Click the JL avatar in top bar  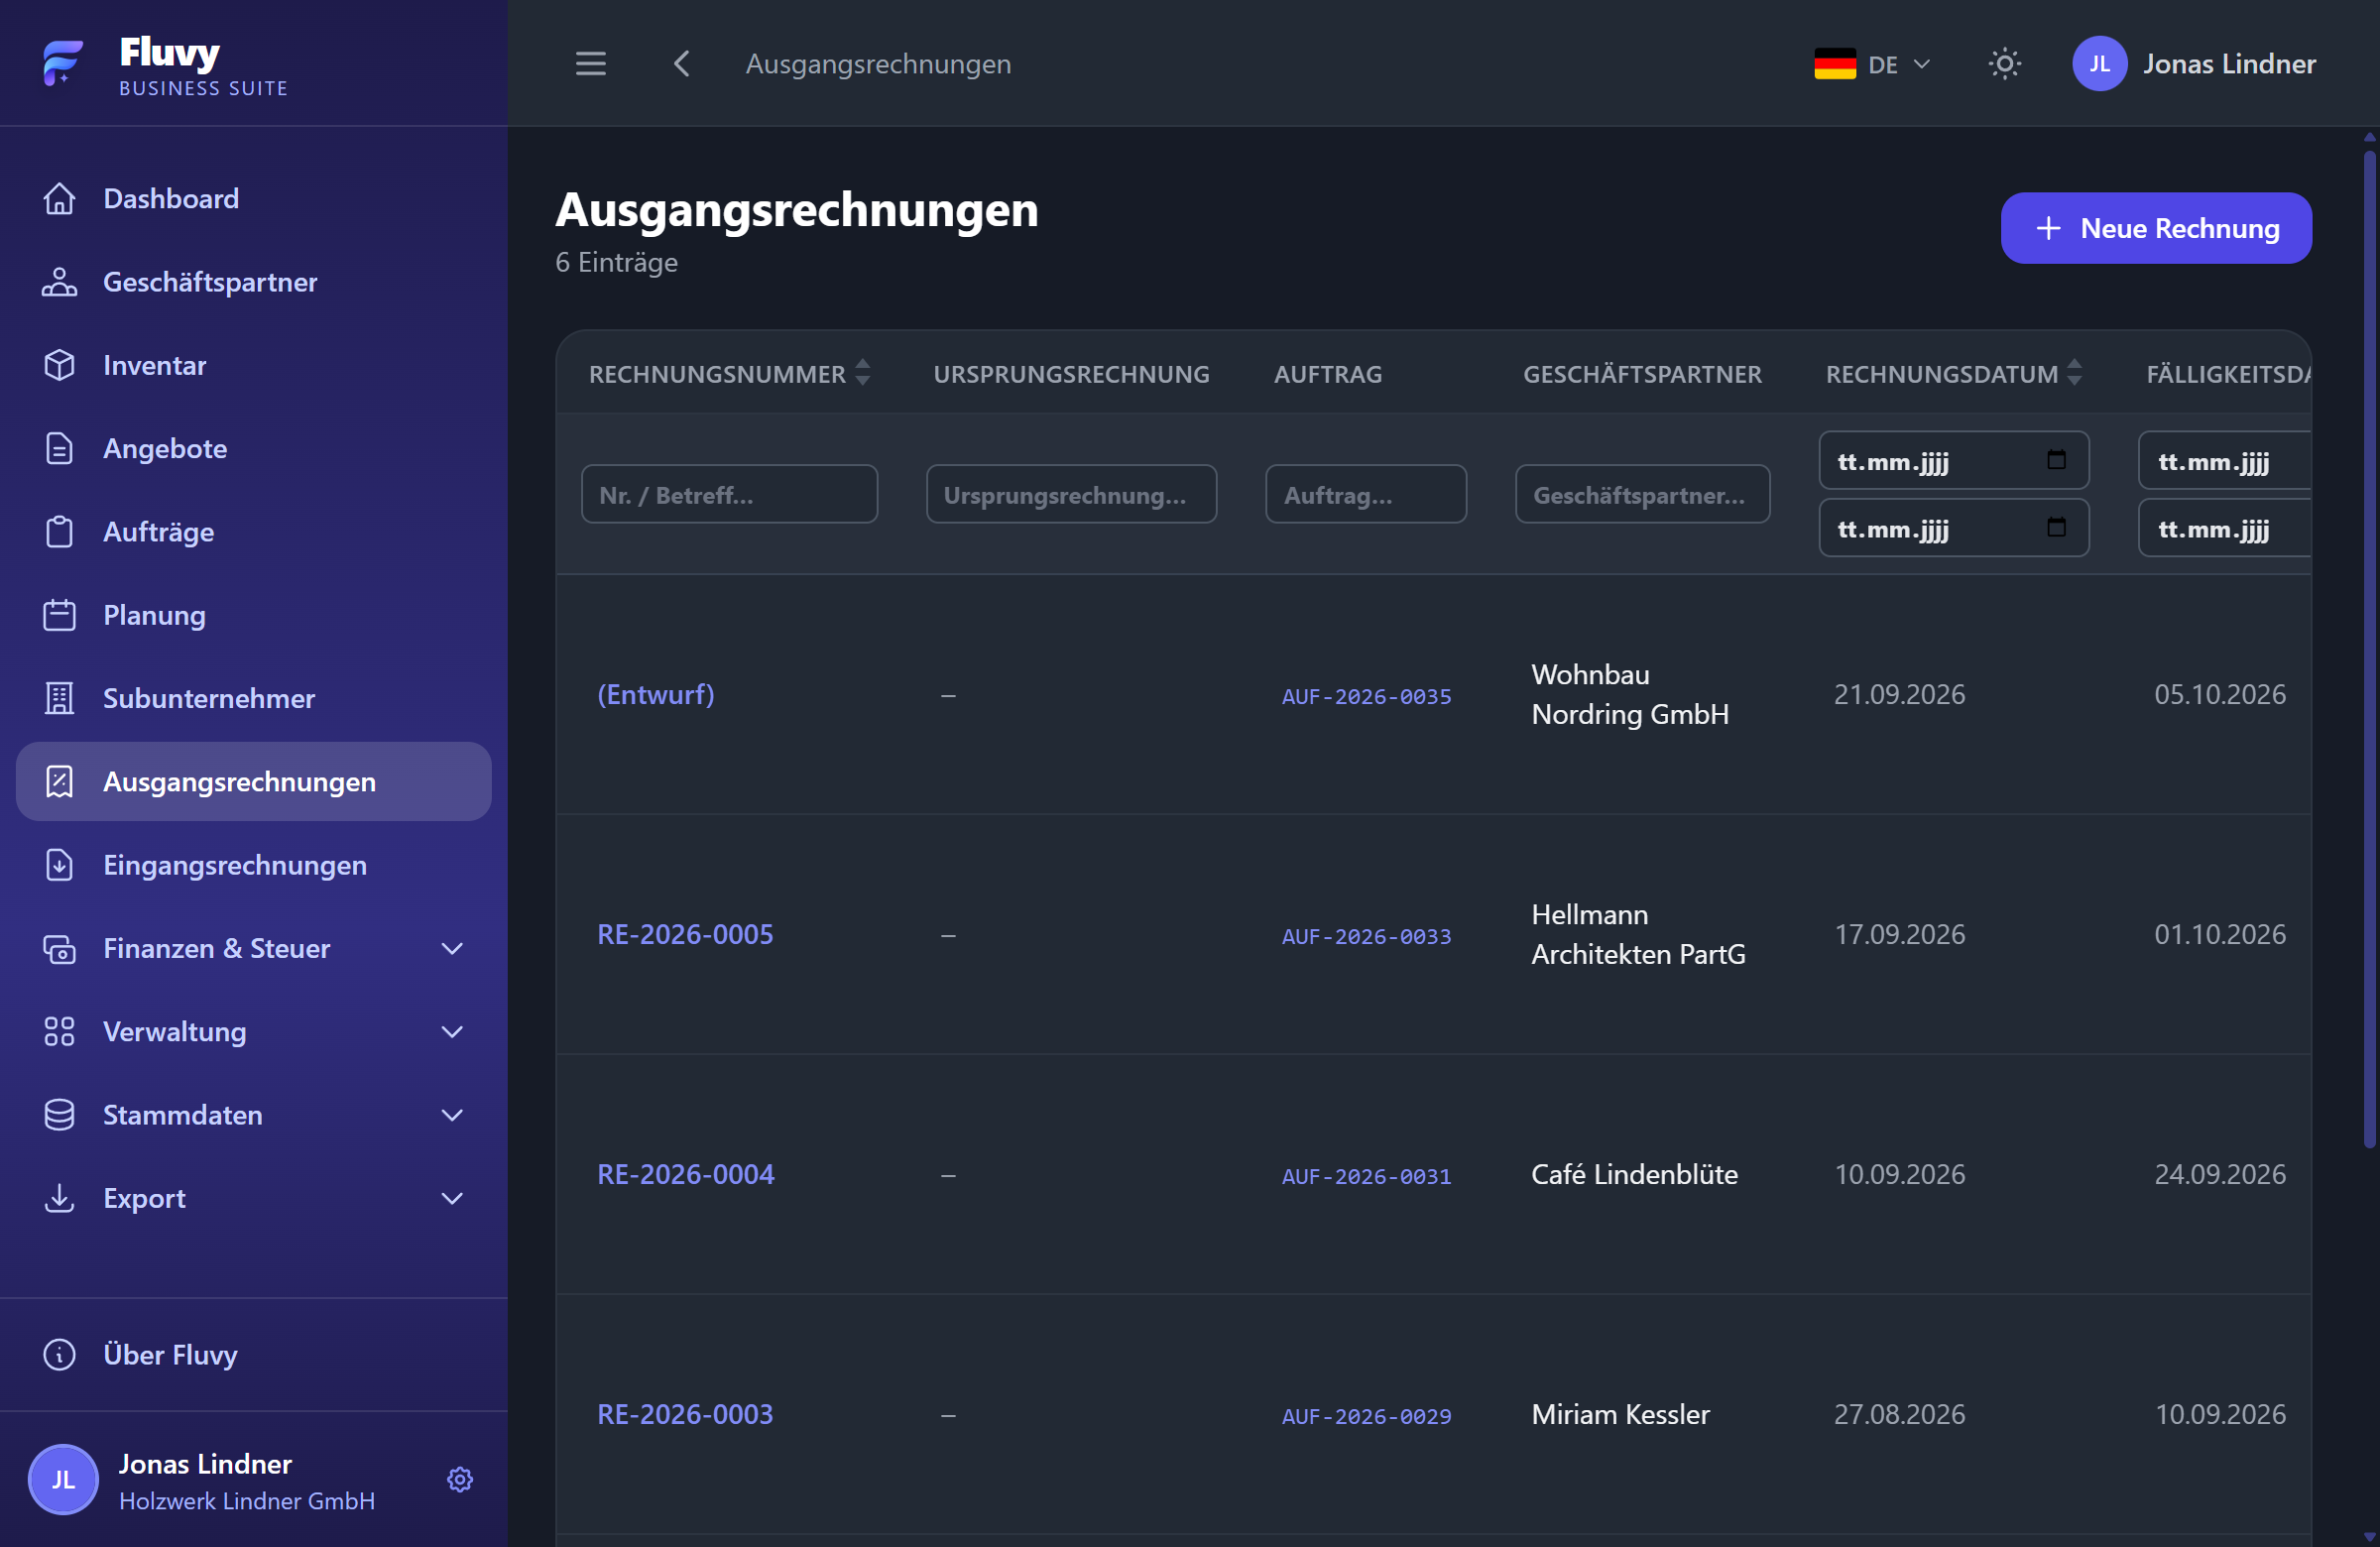coord(2099,64)
